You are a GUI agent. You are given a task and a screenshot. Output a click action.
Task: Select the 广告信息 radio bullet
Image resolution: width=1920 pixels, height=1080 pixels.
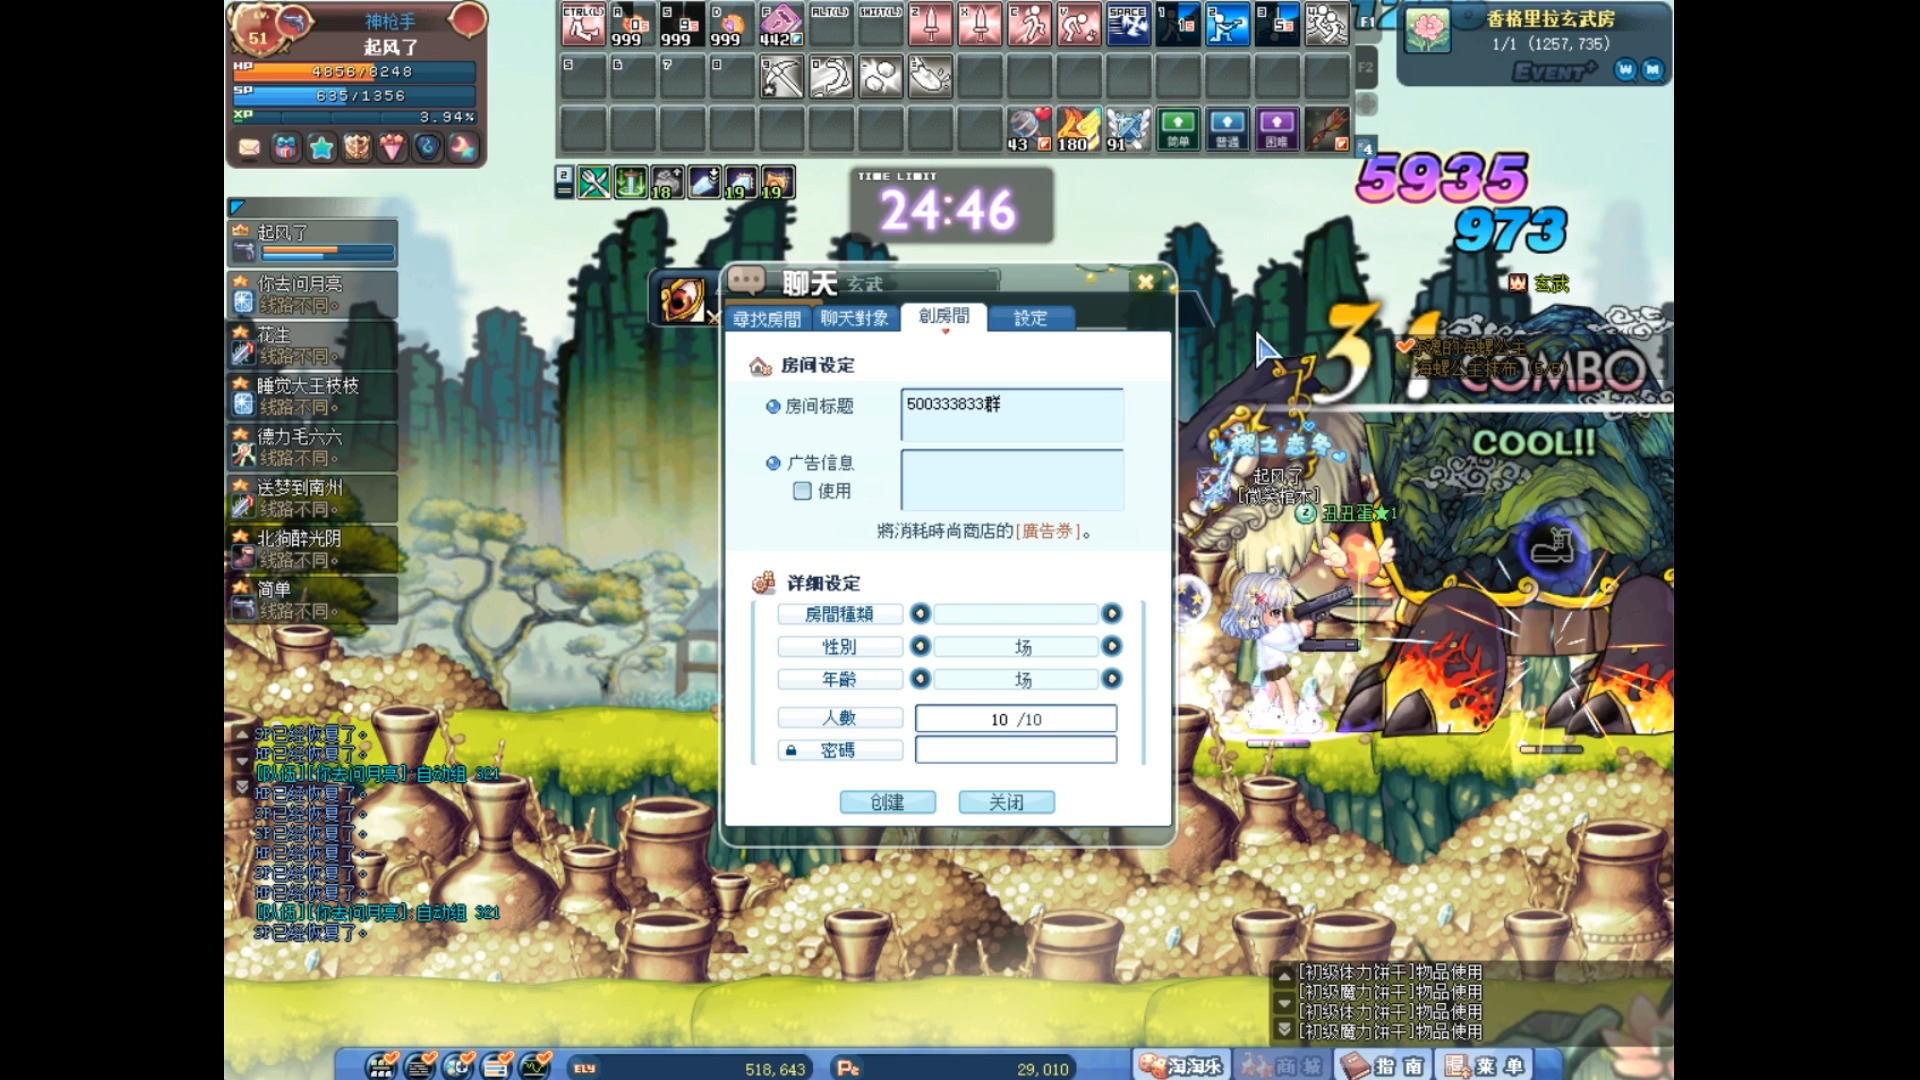point(773,463)
